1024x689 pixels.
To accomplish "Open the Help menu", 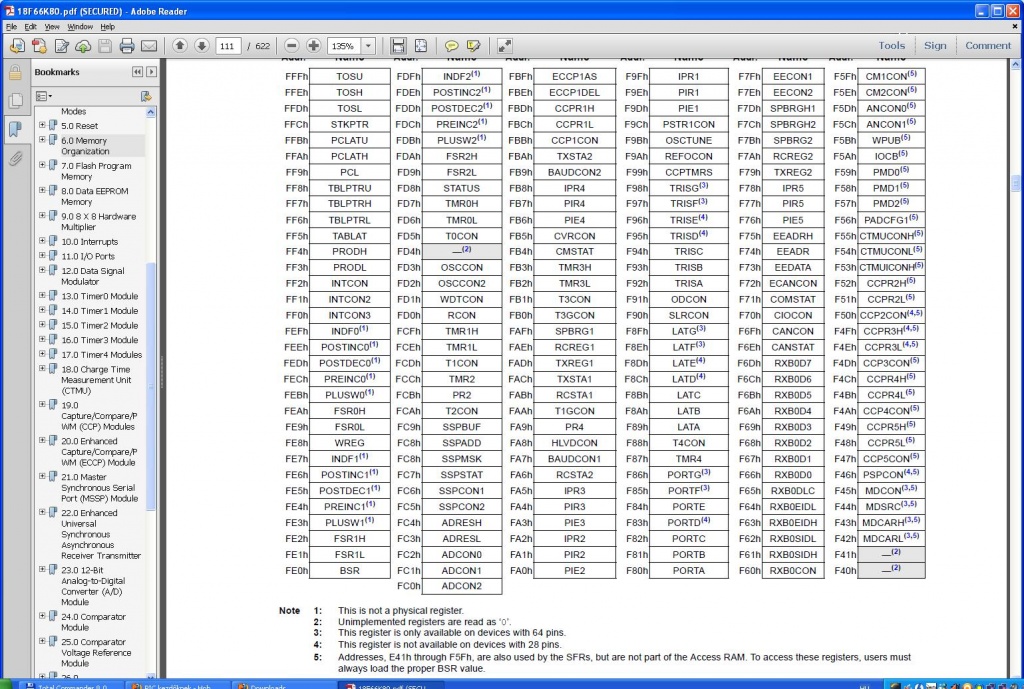I will click(x=107, y=27).
